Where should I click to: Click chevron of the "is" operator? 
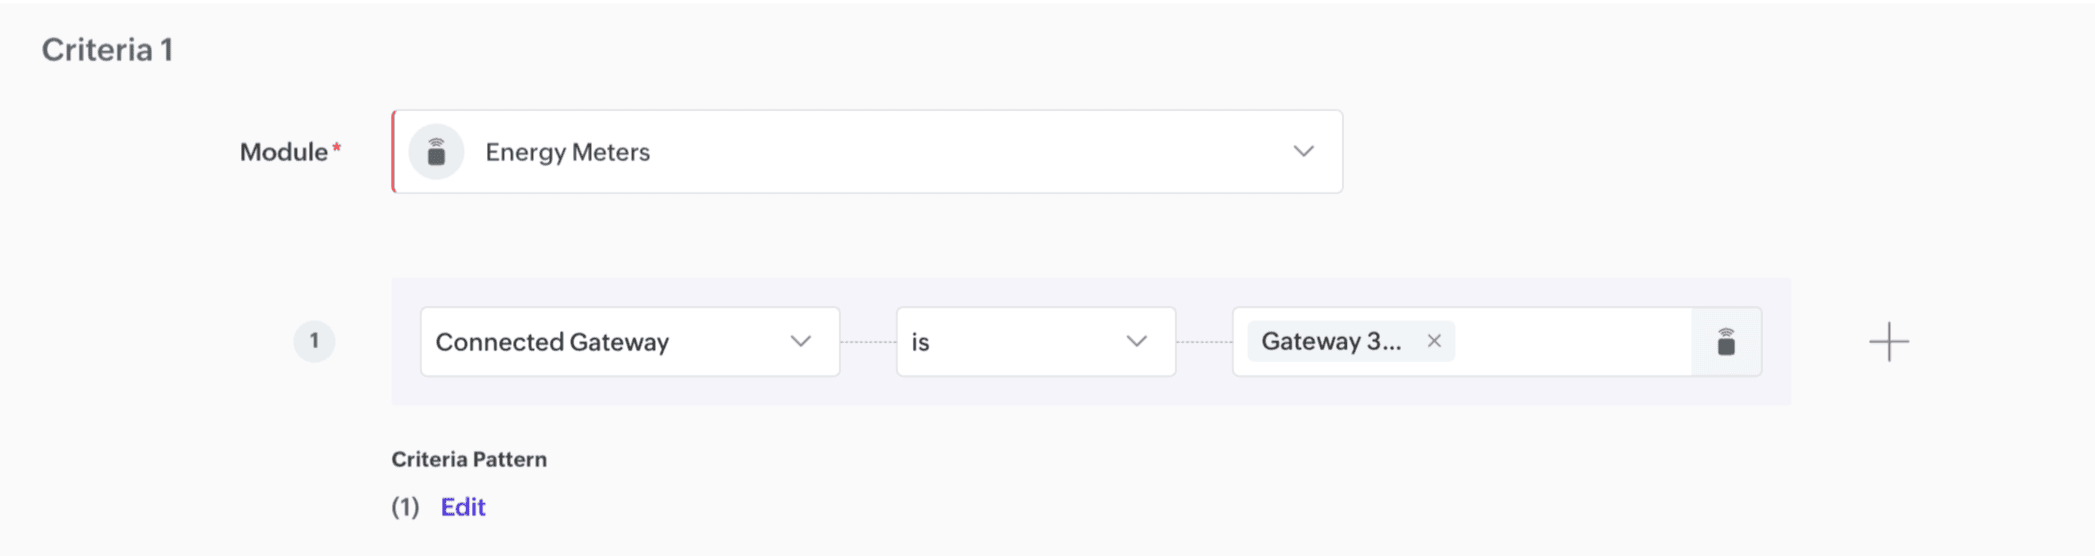tap(1137, 341)
